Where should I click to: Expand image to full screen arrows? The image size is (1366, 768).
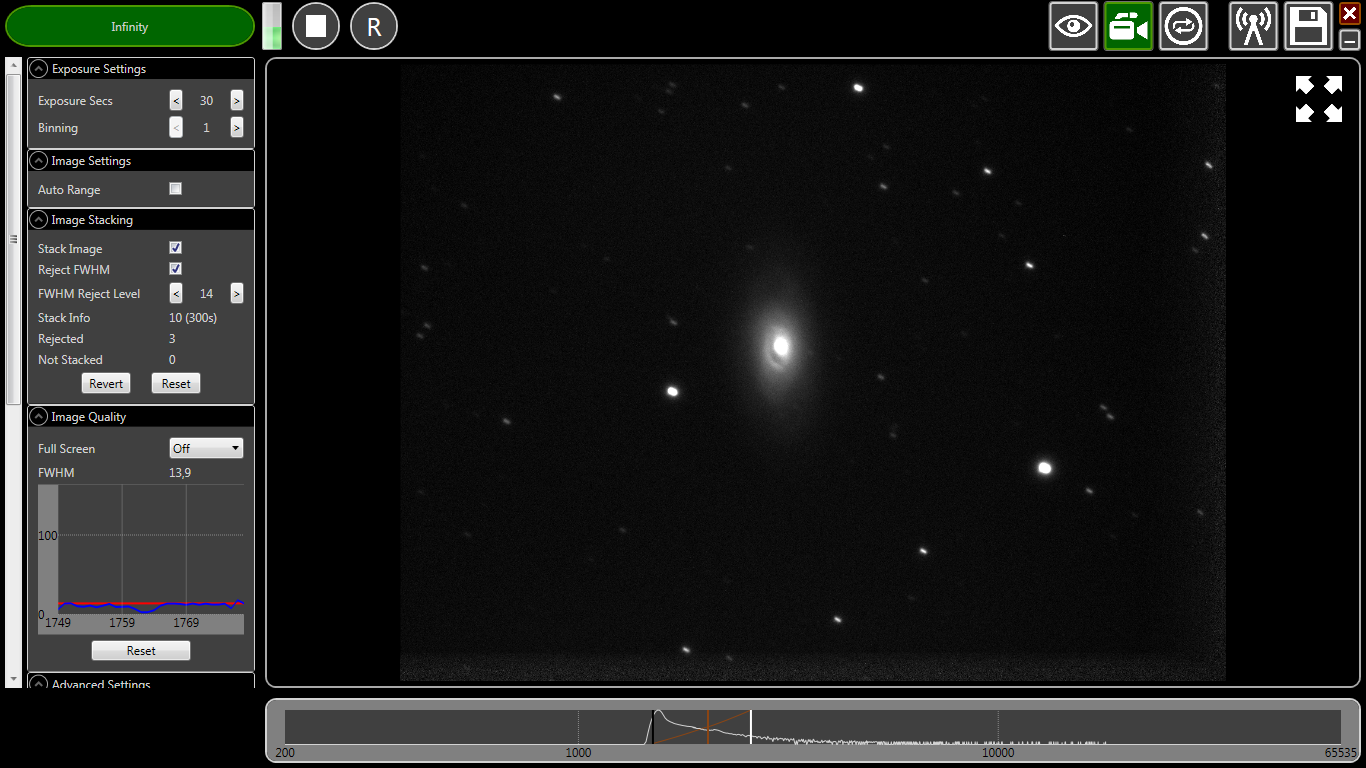pos(1318,99)
